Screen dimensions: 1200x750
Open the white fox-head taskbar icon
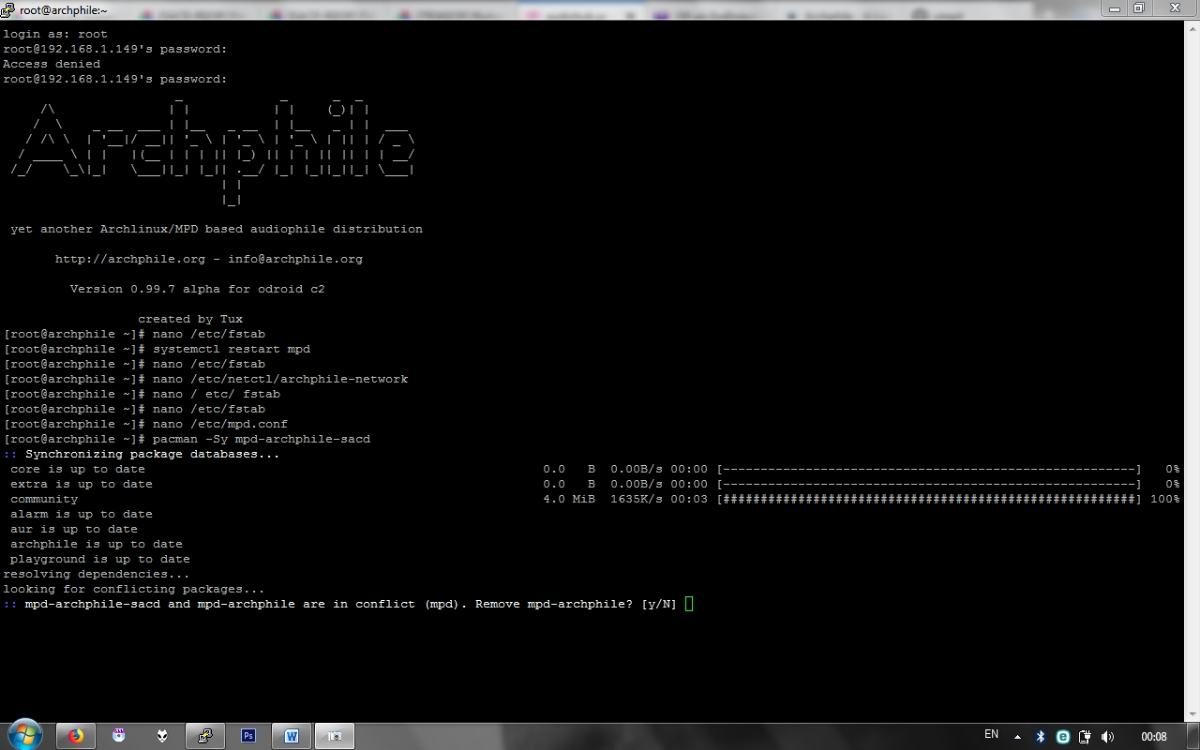click(162, 736)
